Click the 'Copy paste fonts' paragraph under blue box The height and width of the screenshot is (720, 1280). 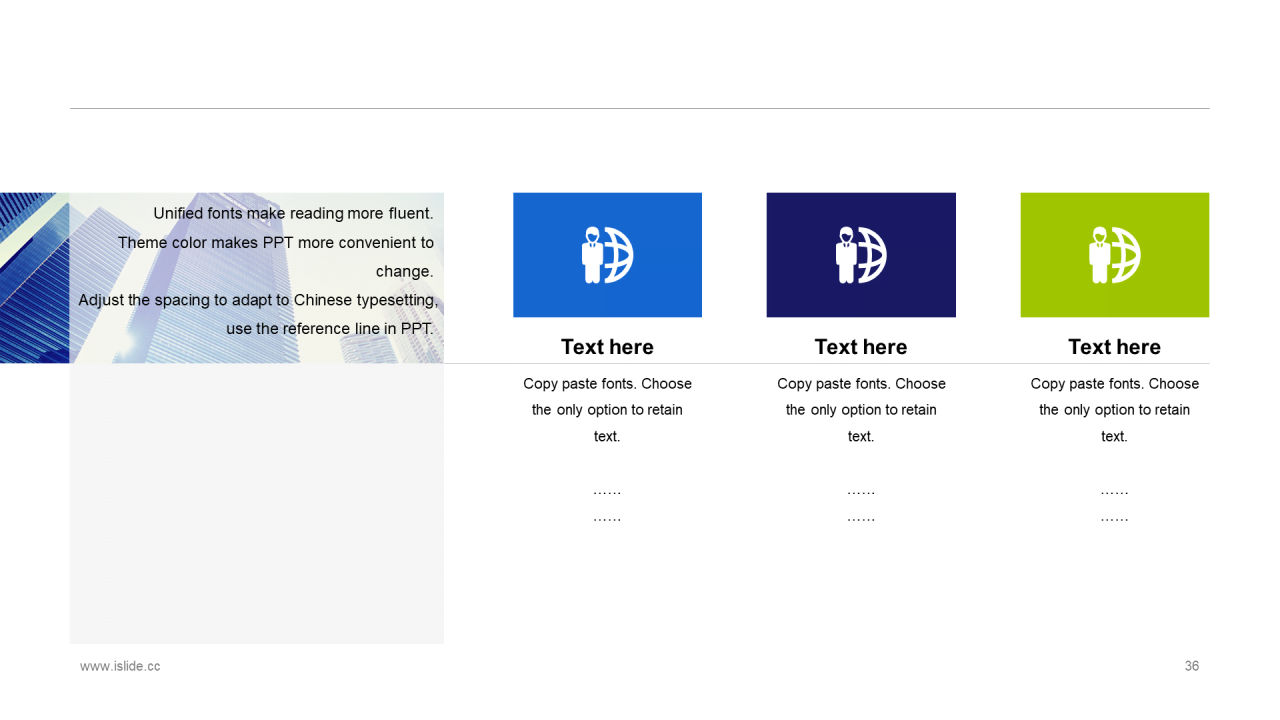click(x=607, y=410)
